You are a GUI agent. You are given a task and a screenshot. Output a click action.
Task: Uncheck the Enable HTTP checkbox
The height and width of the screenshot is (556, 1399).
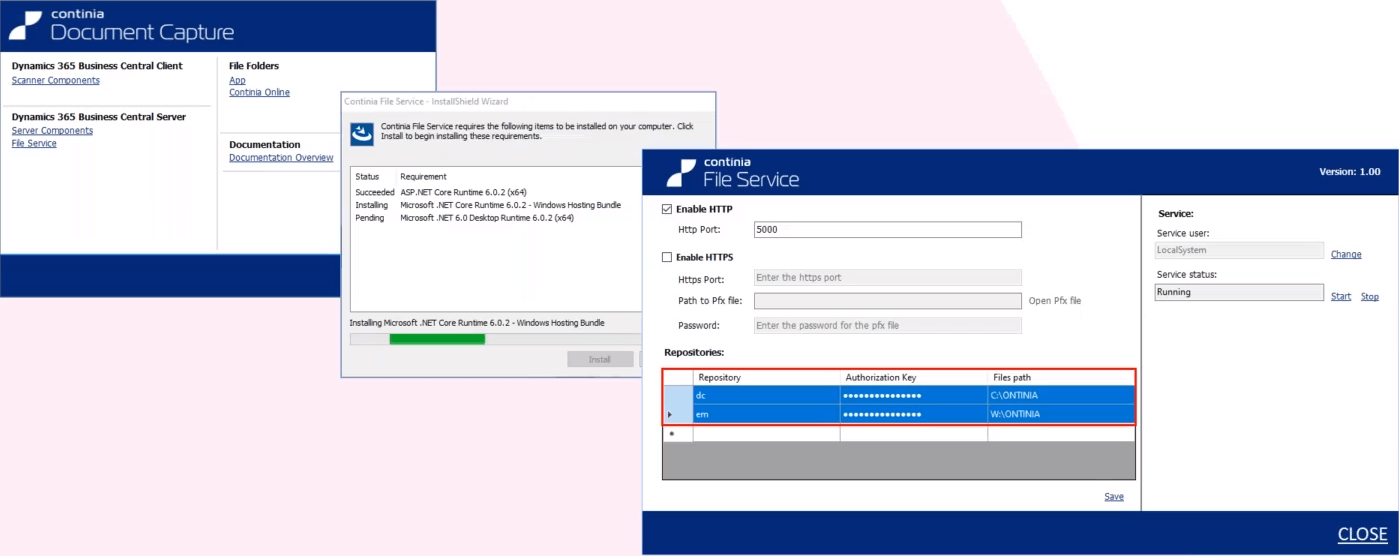(667, 209)
